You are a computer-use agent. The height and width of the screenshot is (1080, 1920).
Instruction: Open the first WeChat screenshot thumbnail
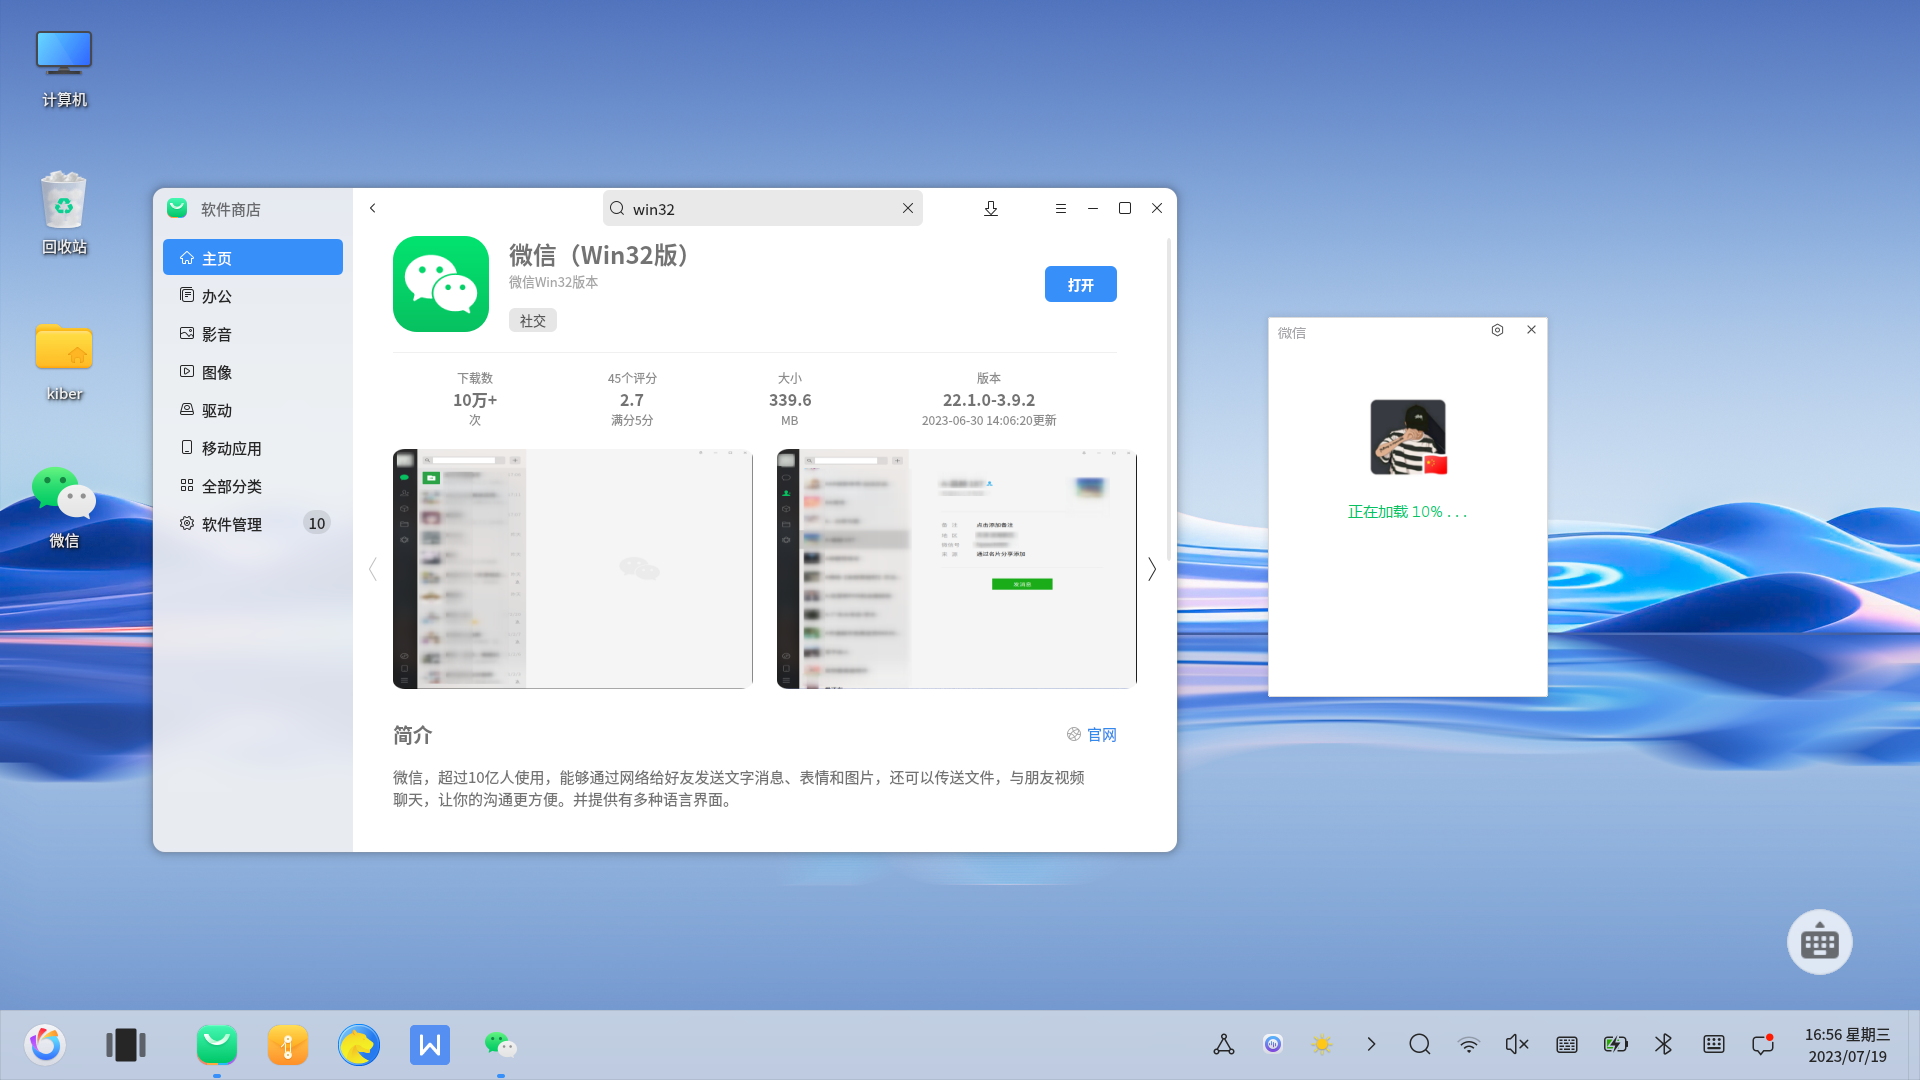pos(573,569)
